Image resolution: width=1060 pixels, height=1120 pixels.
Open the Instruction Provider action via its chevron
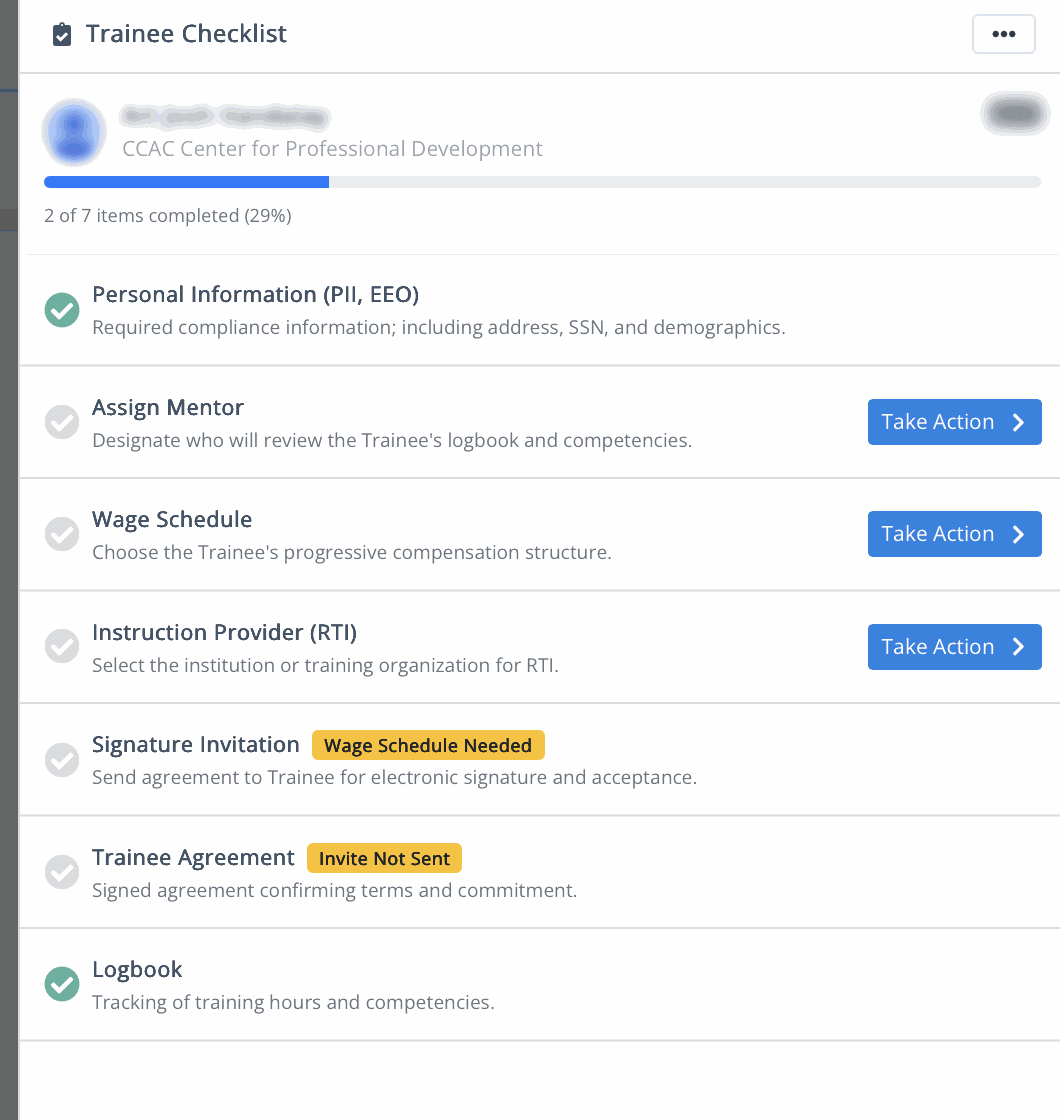pyautogui.click(x=1021, y=646)
